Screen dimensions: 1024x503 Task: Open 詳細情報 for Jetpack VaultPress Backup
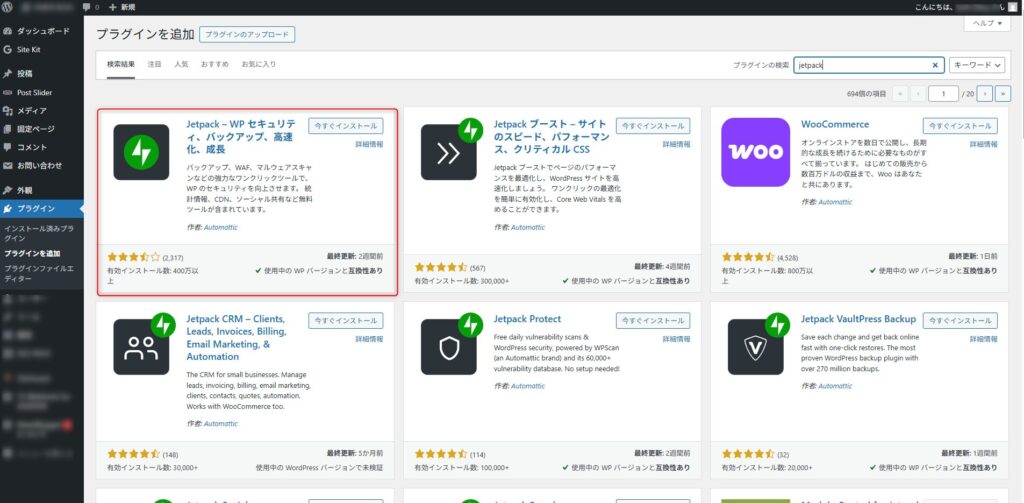pos(984,339)
